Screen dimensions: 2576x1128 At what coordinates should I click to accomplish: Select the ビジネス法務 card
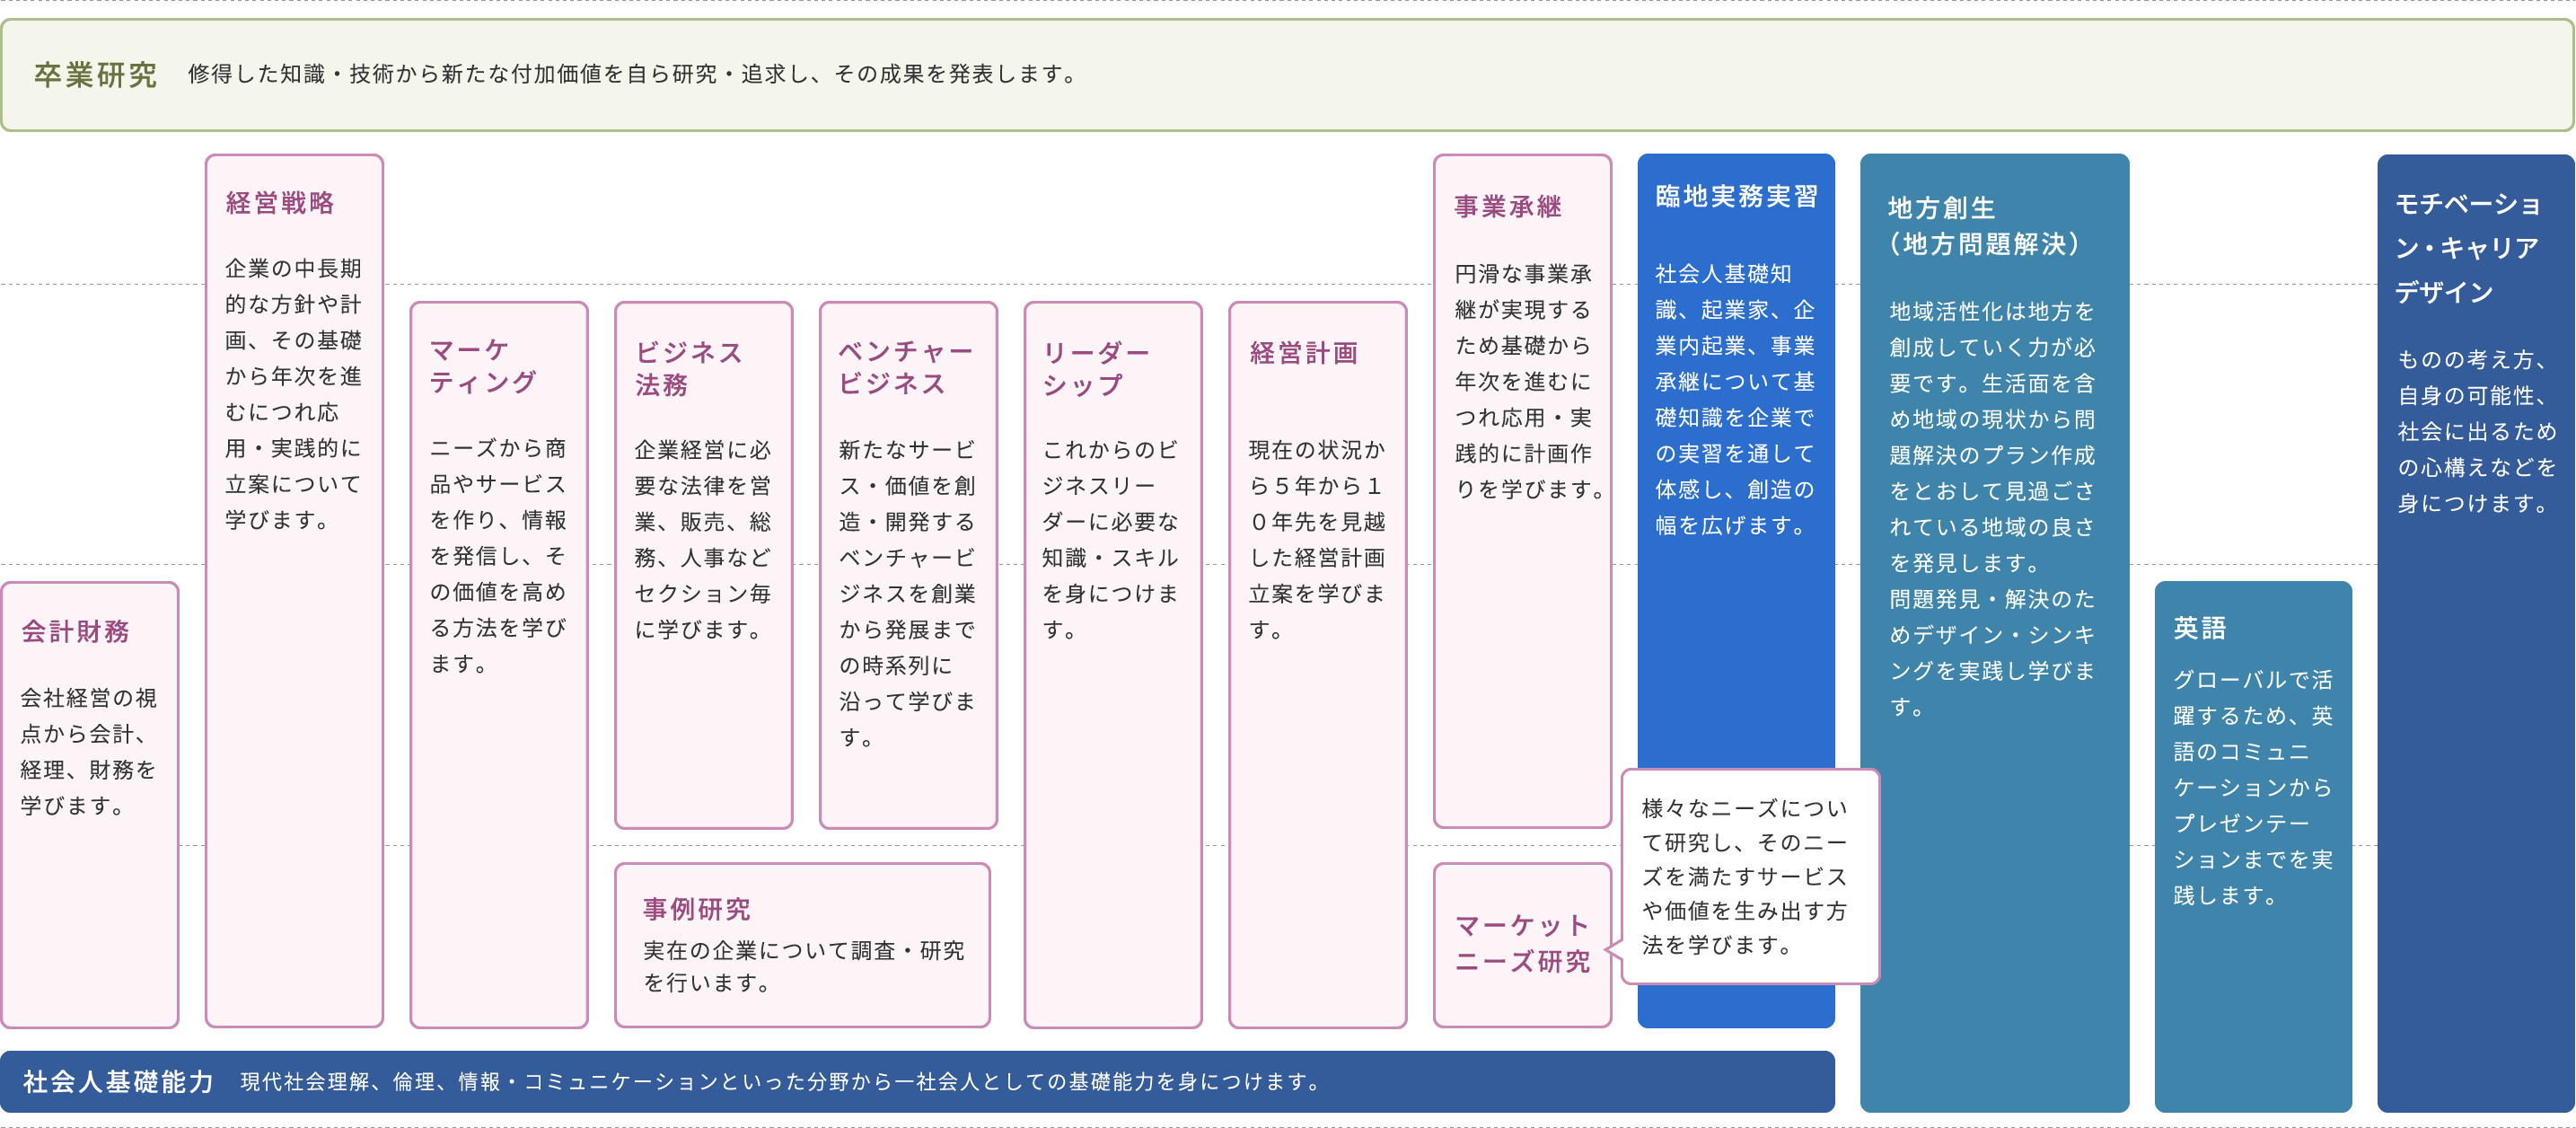[x=703, y=565]
